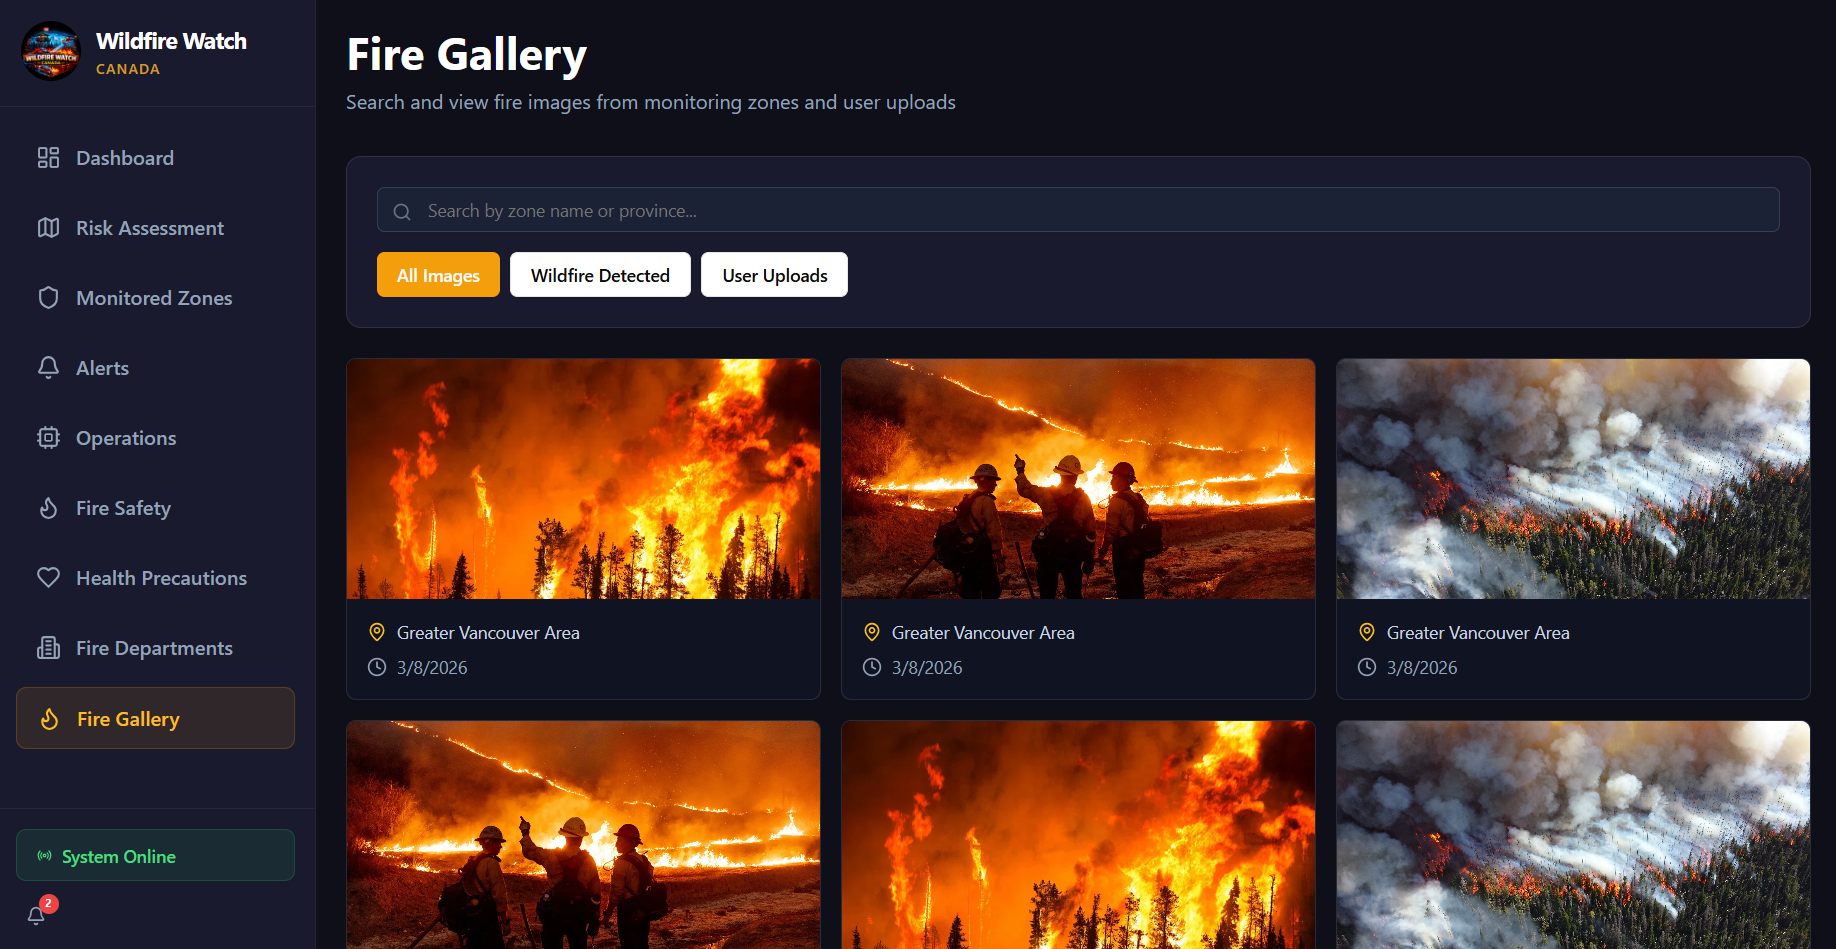
Task: Open the bottom-row blazing forest image
Action: 1078,835
